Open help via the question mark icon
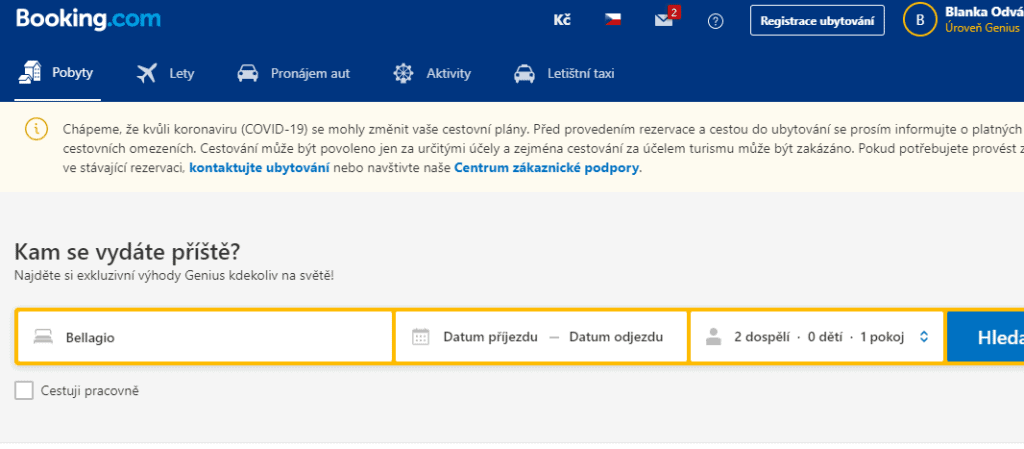 716,22
